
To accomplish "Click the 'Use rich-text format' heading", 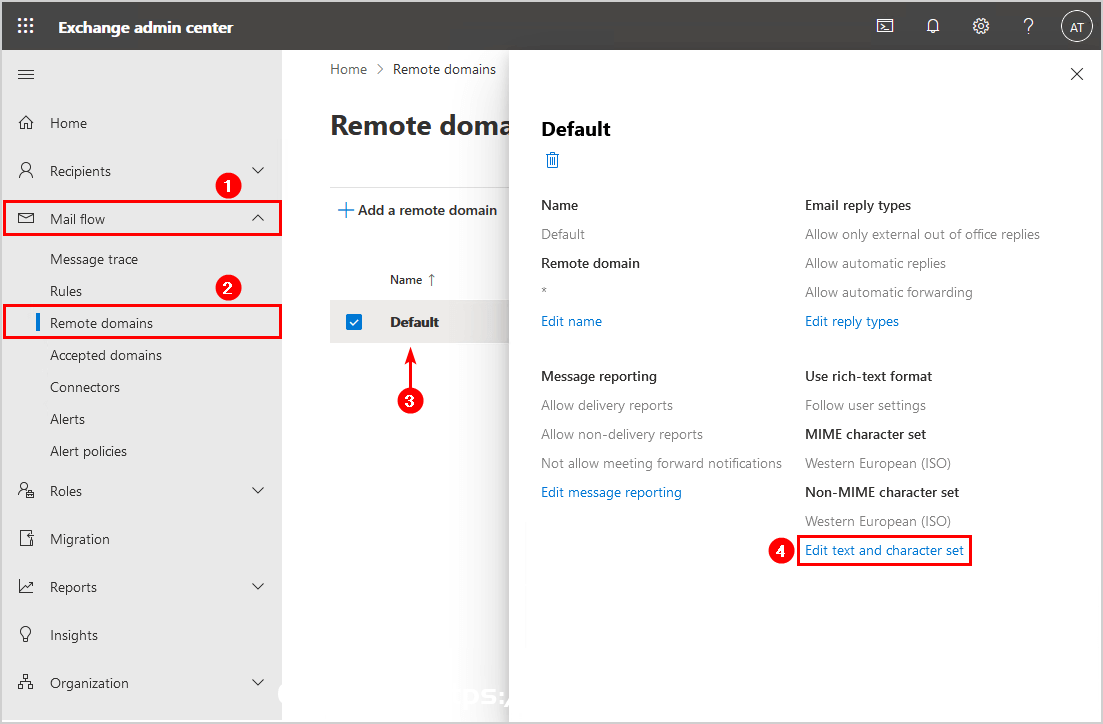I will (868, 376).
